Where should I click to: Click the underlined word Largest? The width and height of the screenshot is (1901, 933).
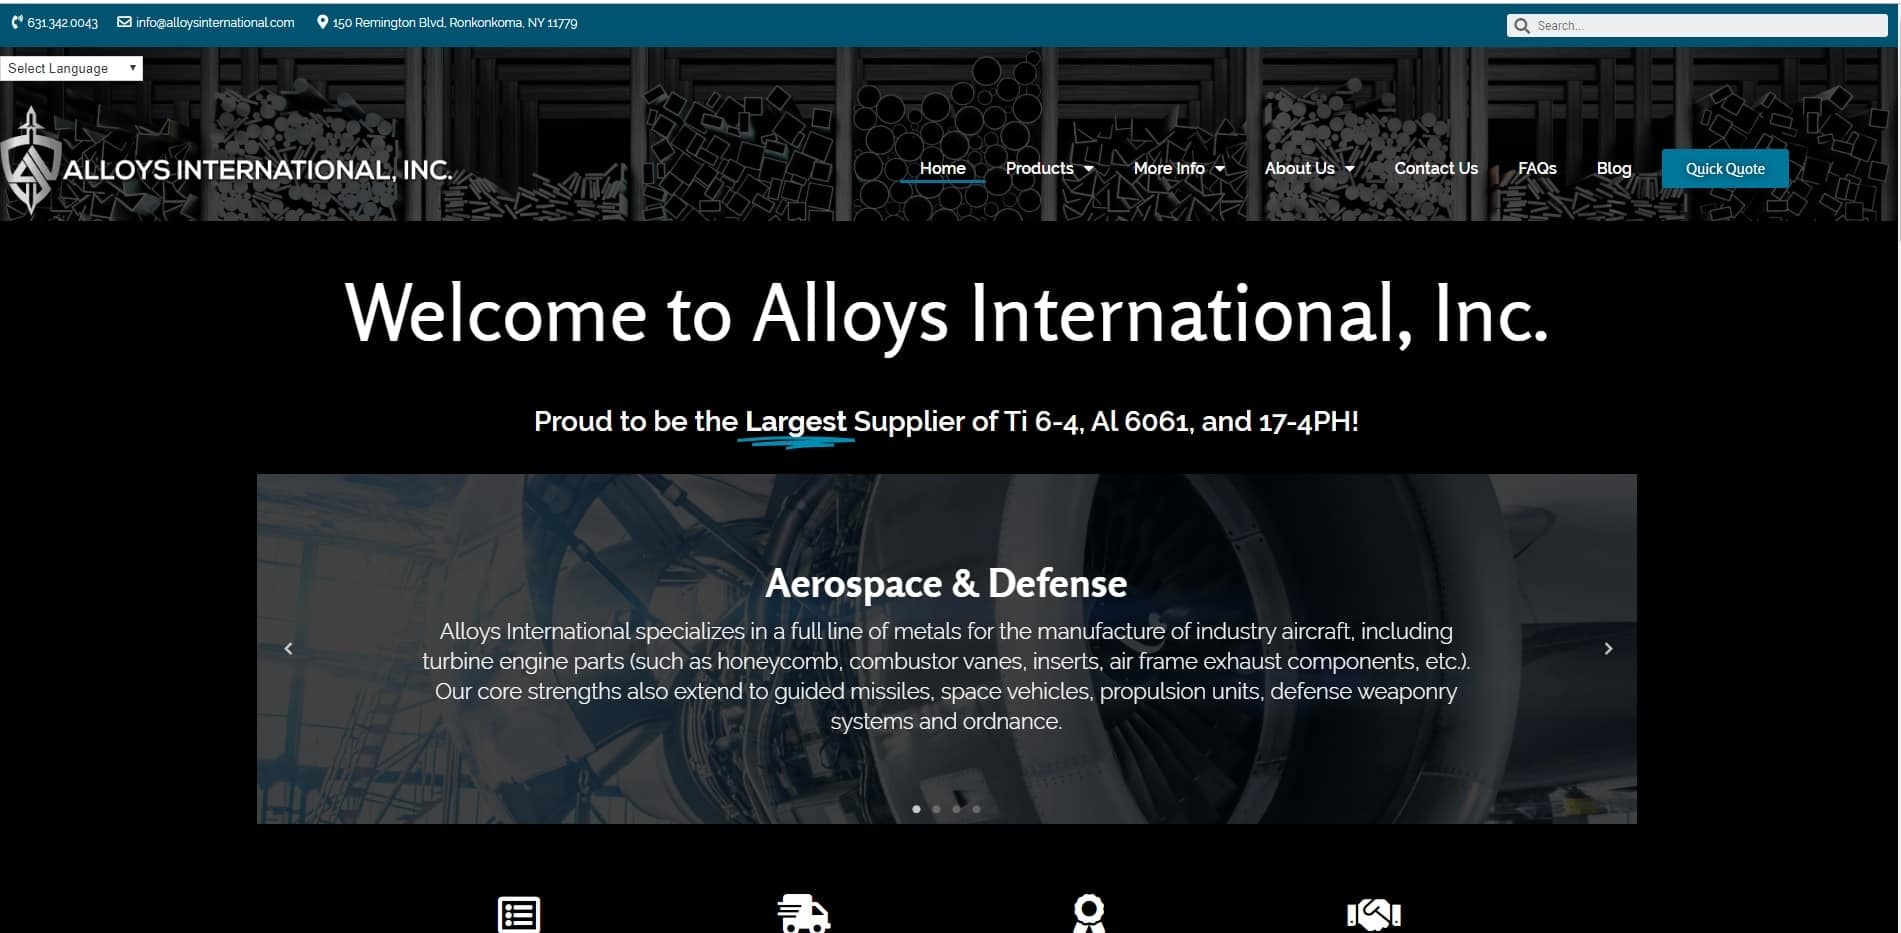click(x=796, y=421)
